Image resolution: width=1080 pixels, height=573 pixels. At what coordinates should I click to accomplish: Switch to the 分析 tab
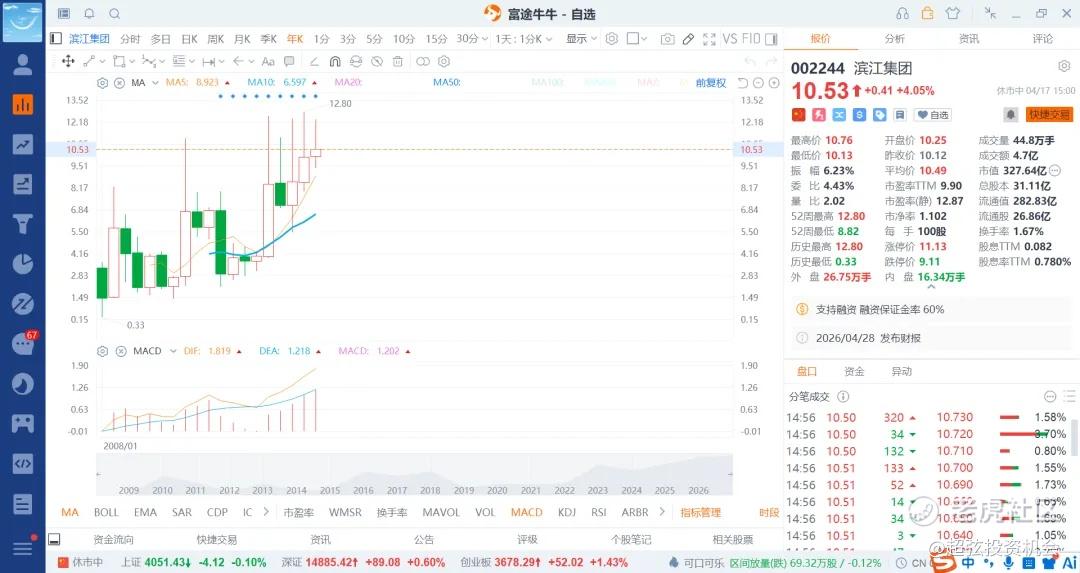(895, 39)
